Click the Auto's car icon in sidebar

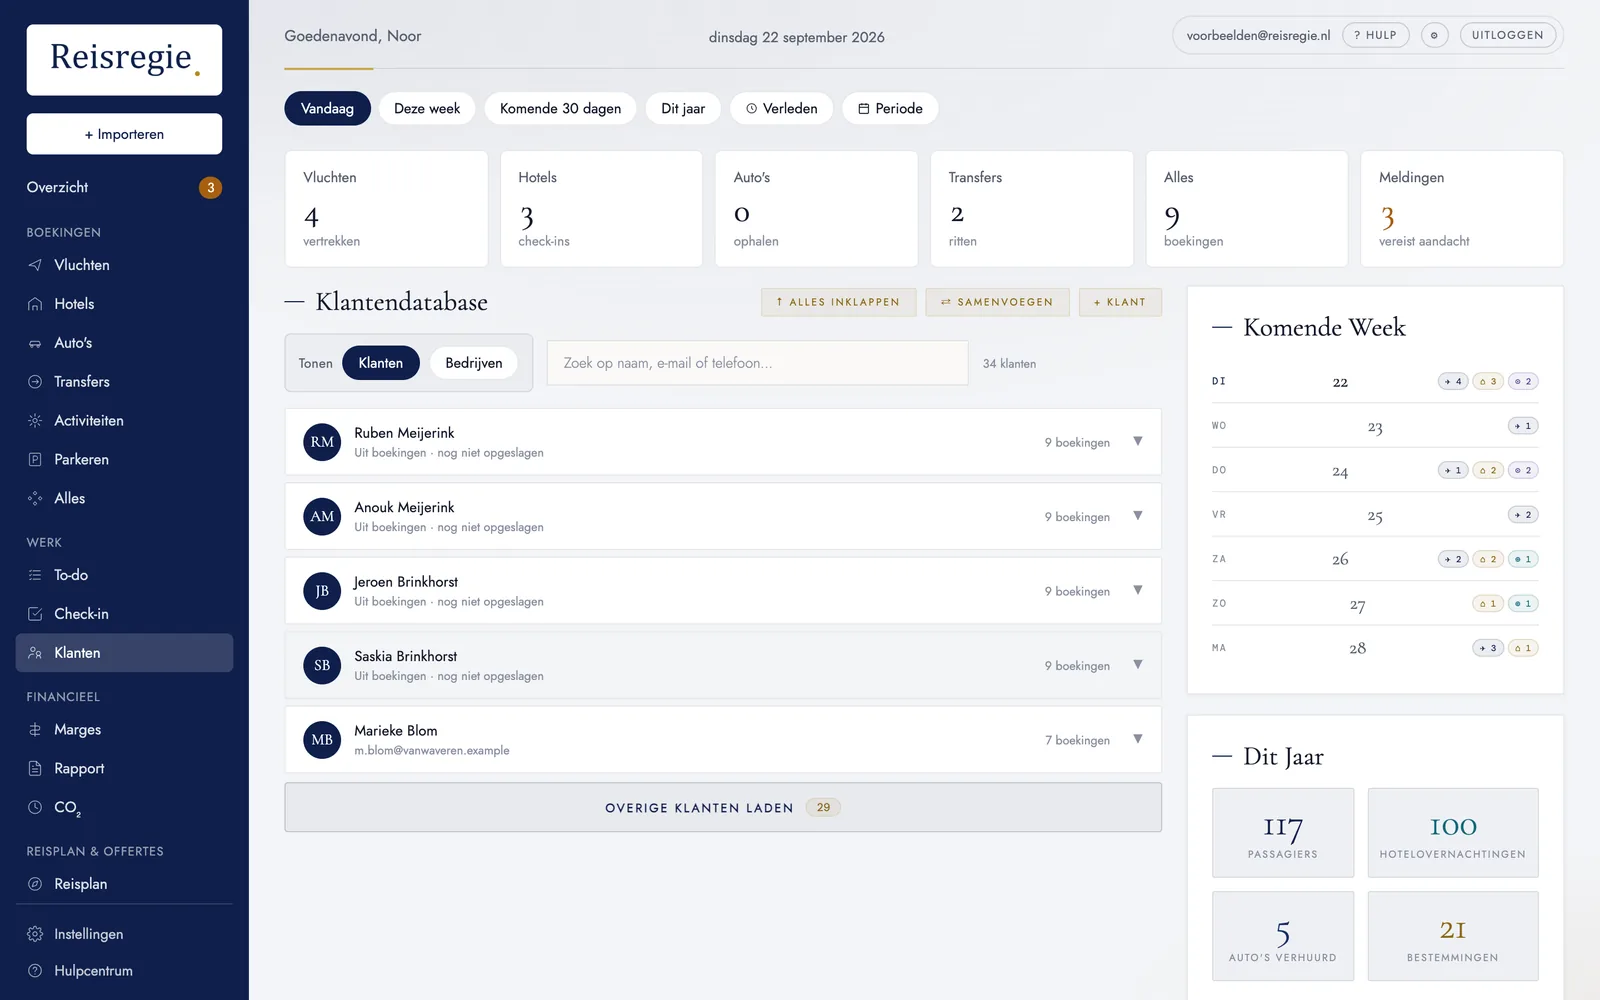click(x=35, y=343)
